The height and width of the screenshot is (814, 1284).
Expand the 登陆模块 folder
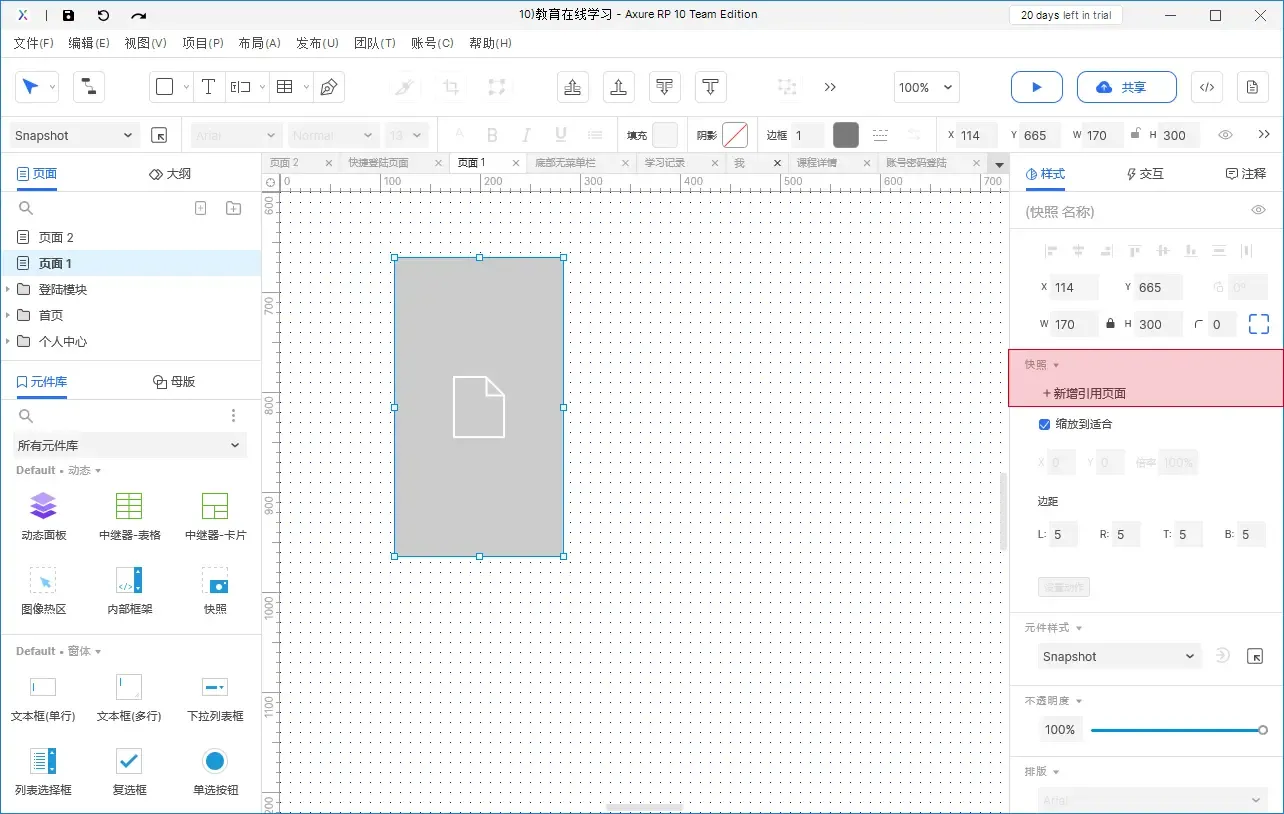9,289
